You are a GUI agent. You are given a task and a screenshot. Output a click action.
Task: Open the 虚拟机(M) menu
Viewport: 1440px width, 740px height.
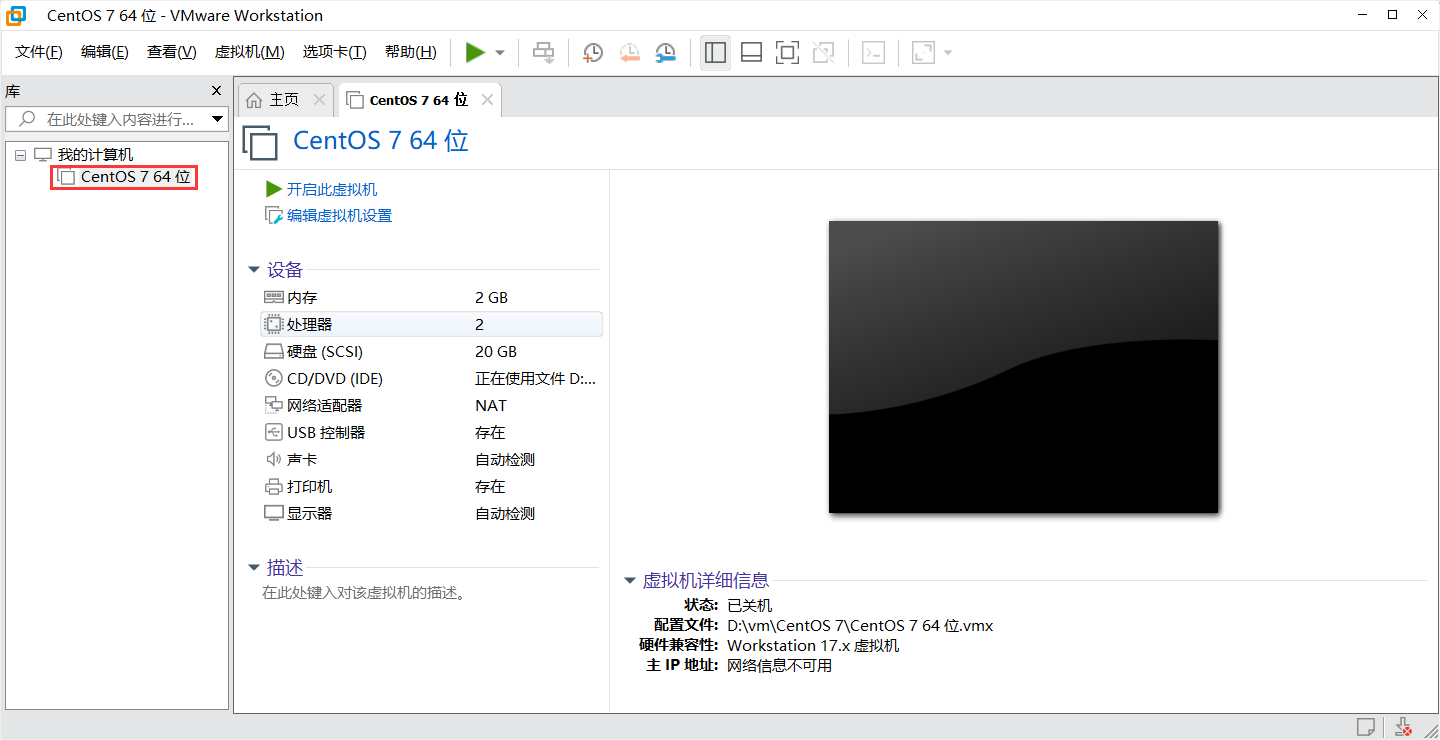[x=250, y=52]
